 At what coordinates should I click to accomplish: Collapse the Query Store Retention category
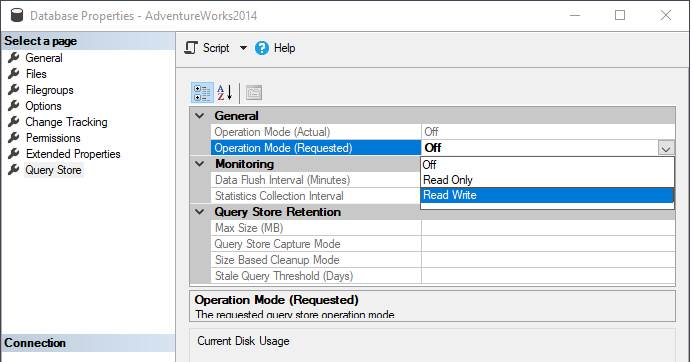pos(200,212)
